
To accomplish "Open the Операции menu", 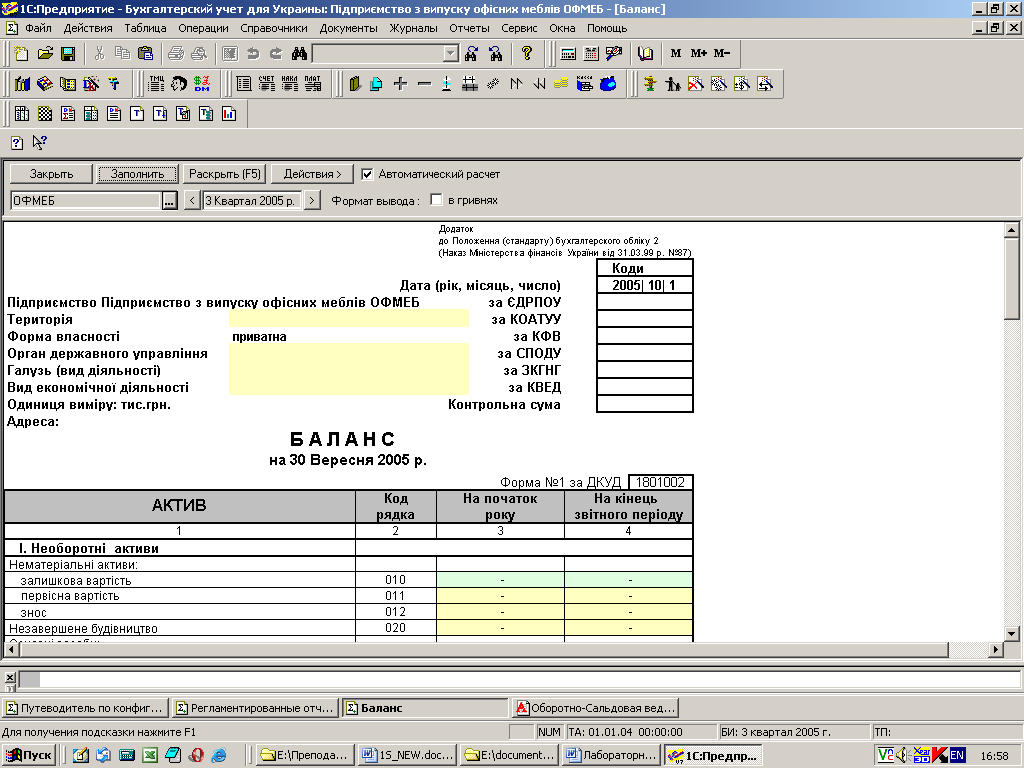I will pyautogui.click(x=203, y=28).
